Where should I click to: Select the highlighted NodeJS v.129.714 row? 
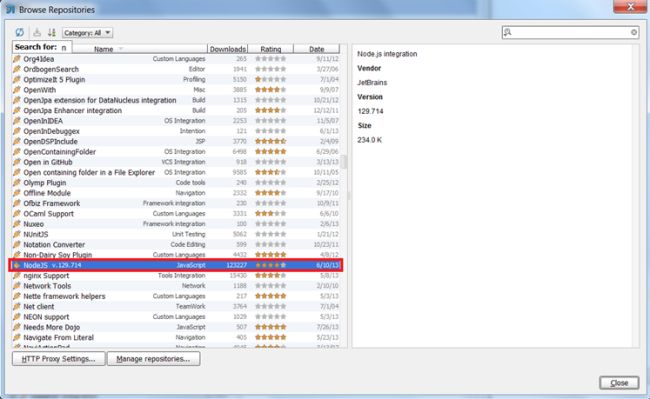176,265
